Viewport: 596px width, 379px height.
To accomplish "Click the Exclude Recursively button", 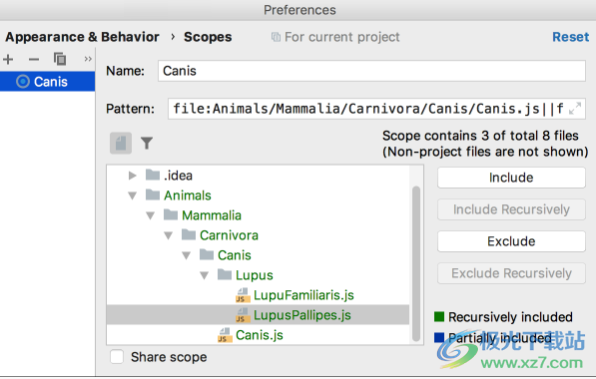I will [511, 273].
